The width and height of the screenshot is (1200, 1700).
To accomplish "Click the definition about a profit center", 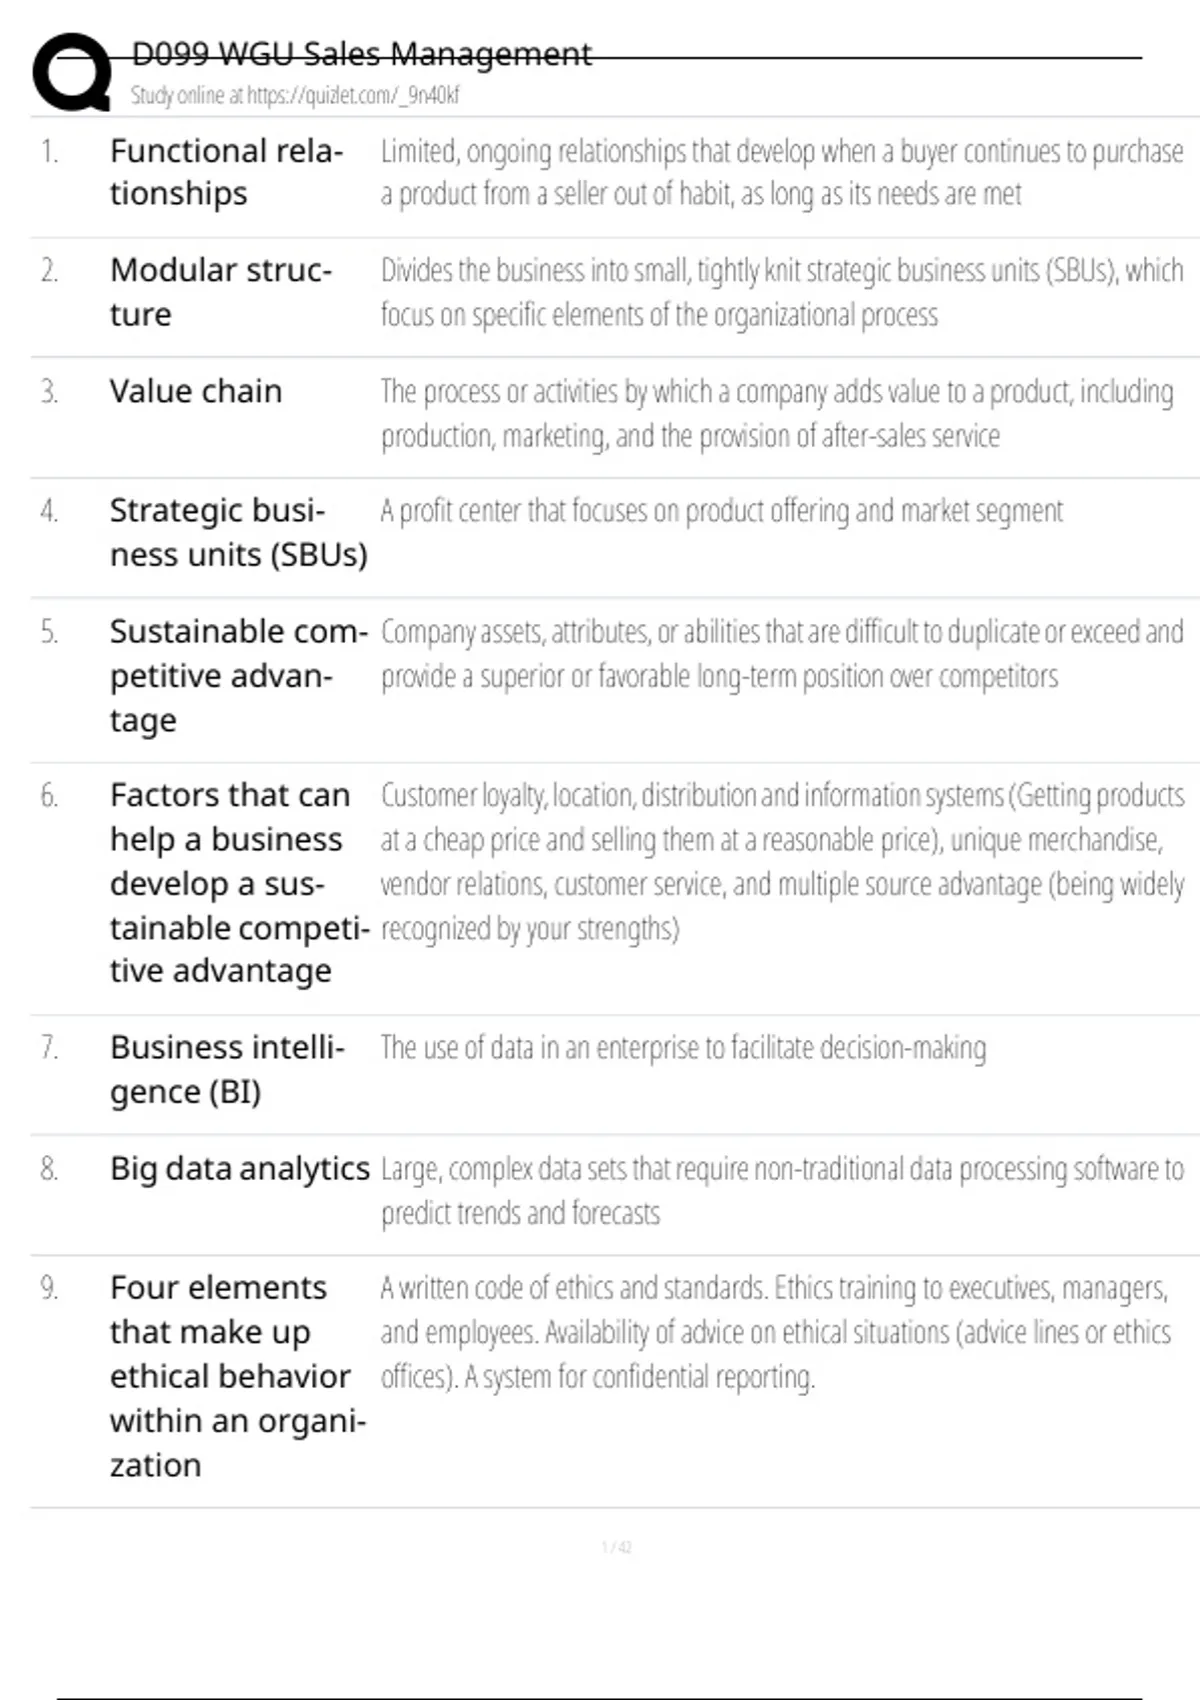I will click(721, 511).
